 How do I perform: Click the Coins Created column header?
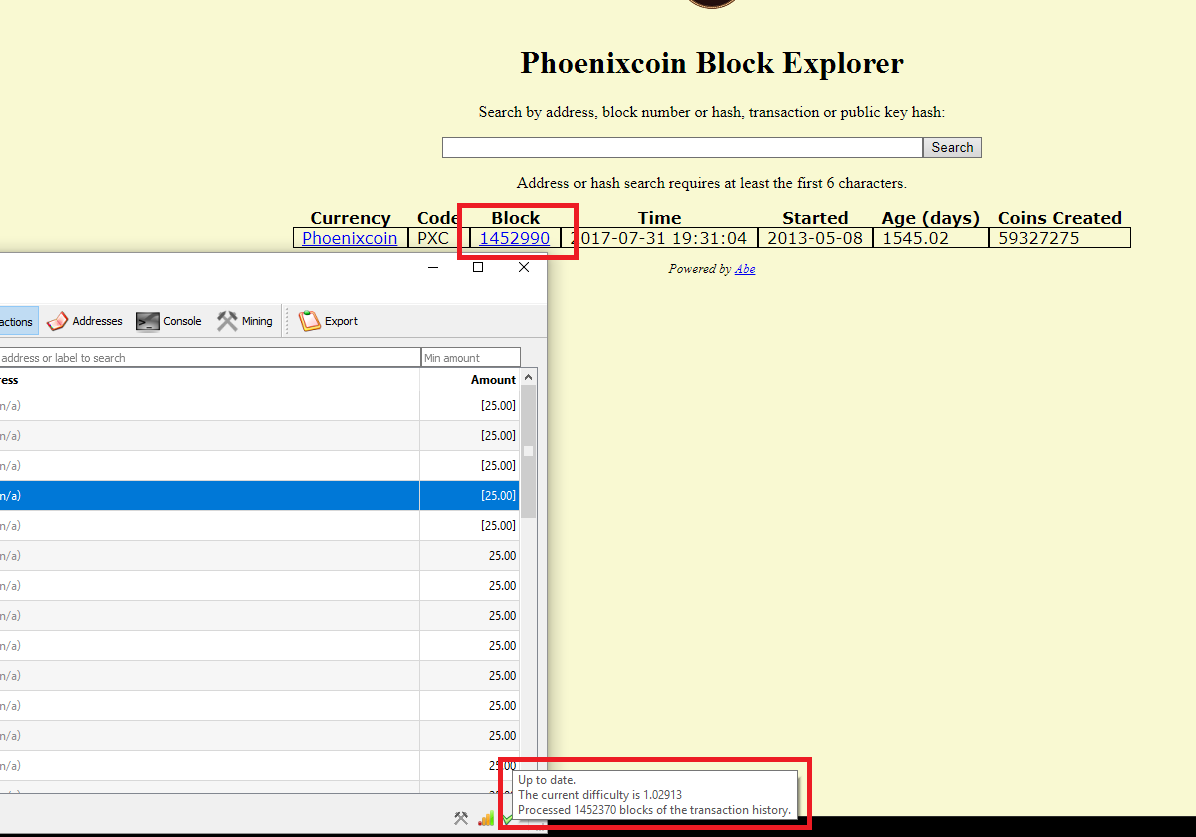1059,218
